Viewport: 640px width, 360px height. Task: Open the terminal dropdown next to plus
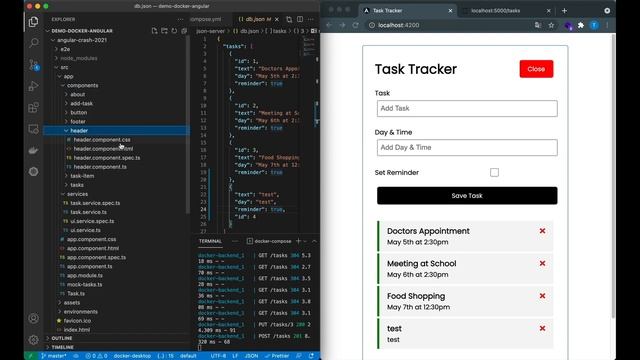(305, 241)
